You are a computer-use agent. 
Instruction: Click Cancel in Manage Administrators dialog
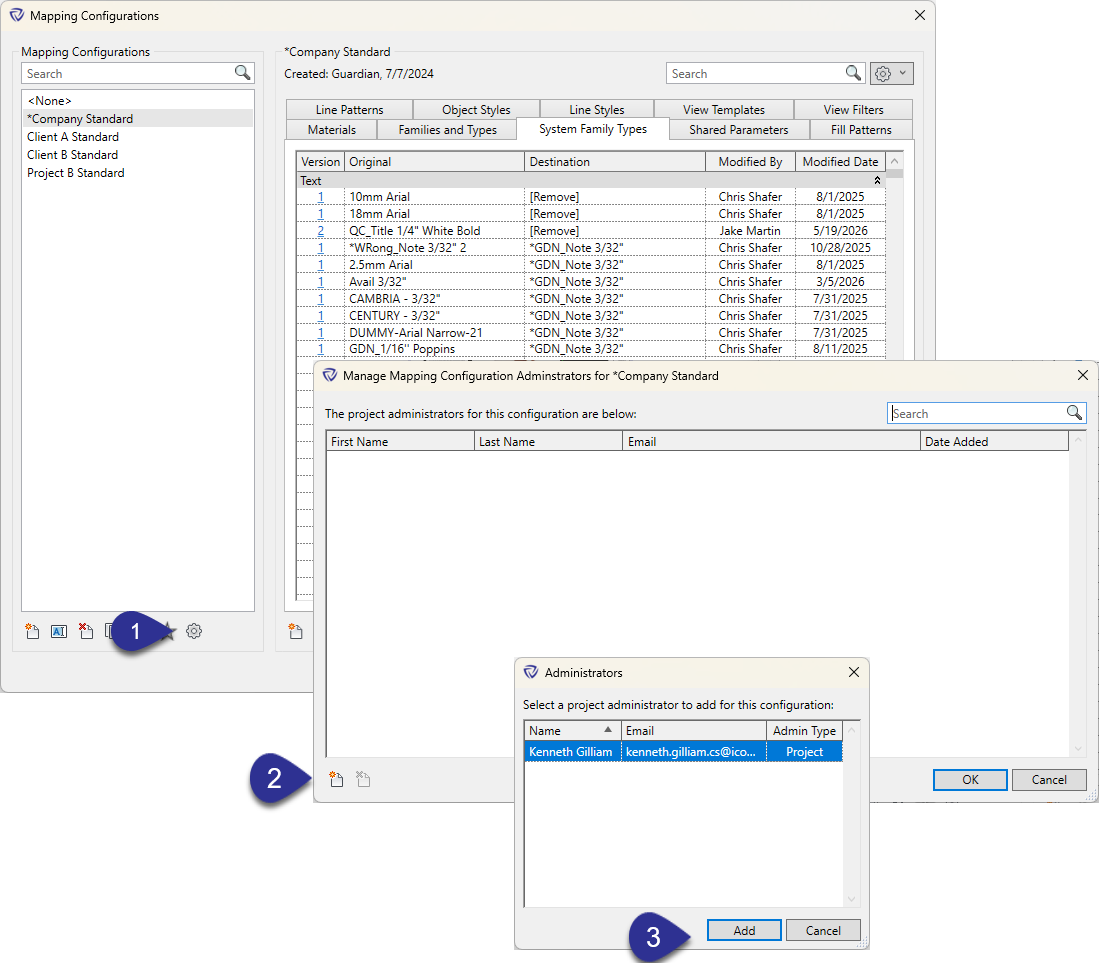[x=1049, y=779]
